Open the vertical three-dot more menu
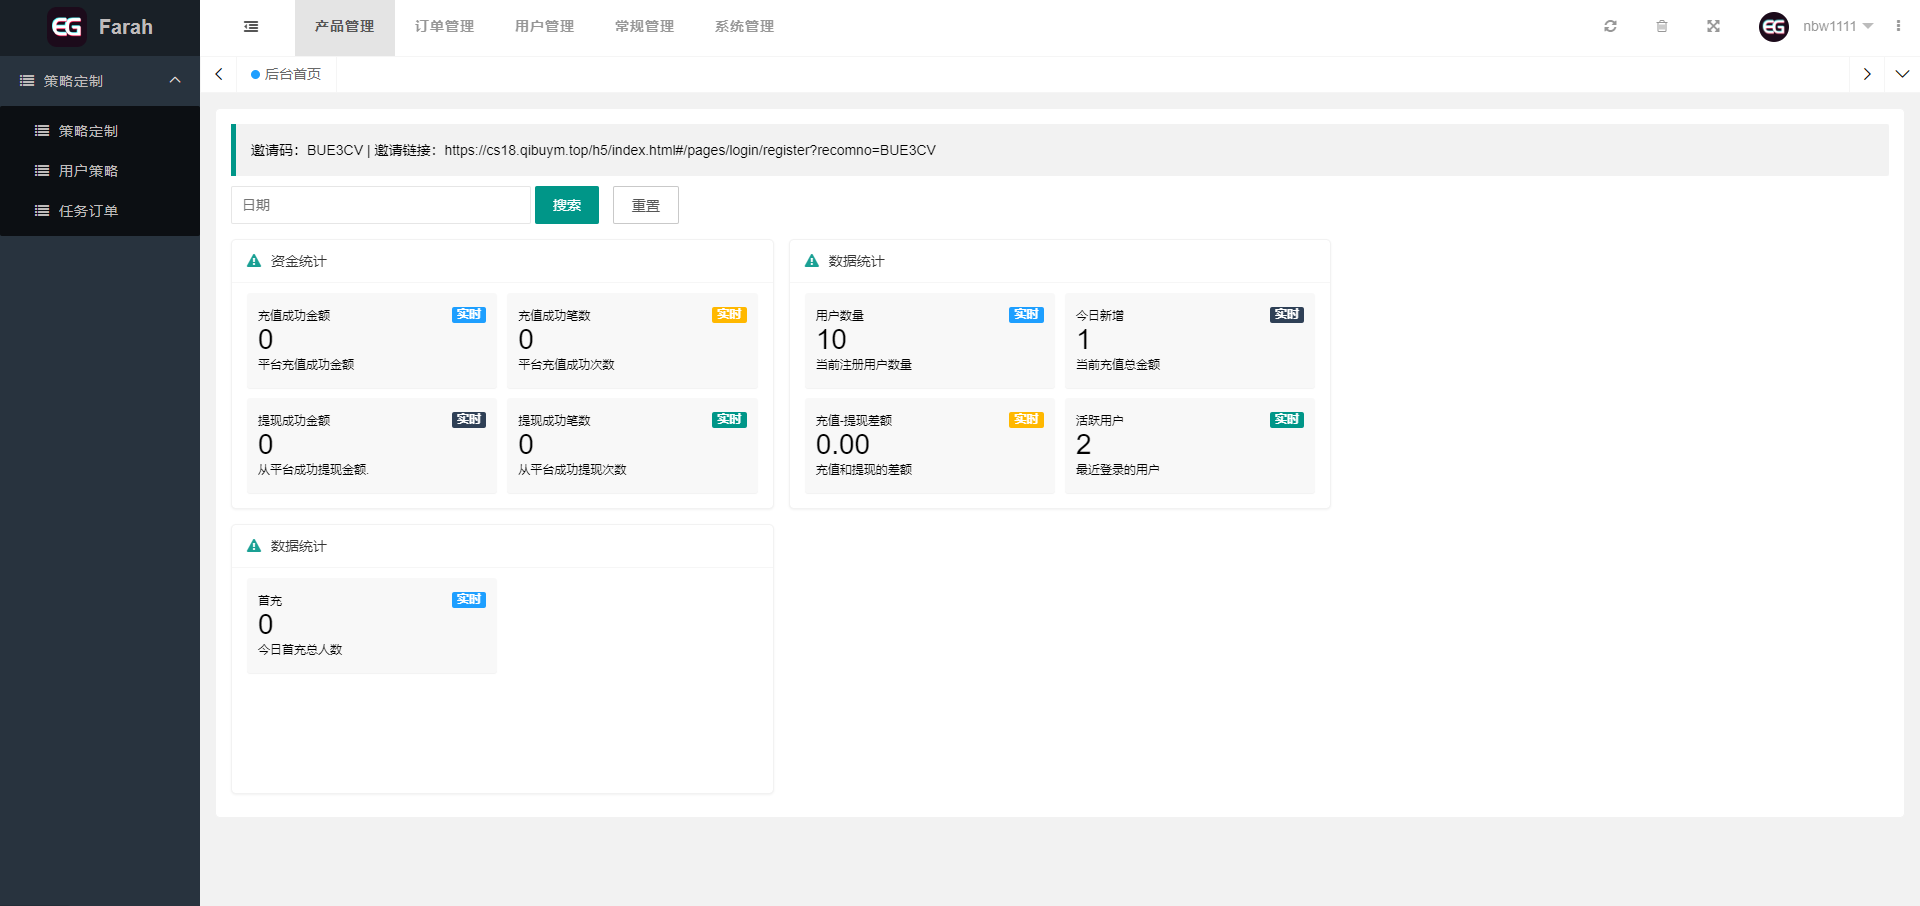The width and height of the screenshot is (1920, 906). [1898, 27]
